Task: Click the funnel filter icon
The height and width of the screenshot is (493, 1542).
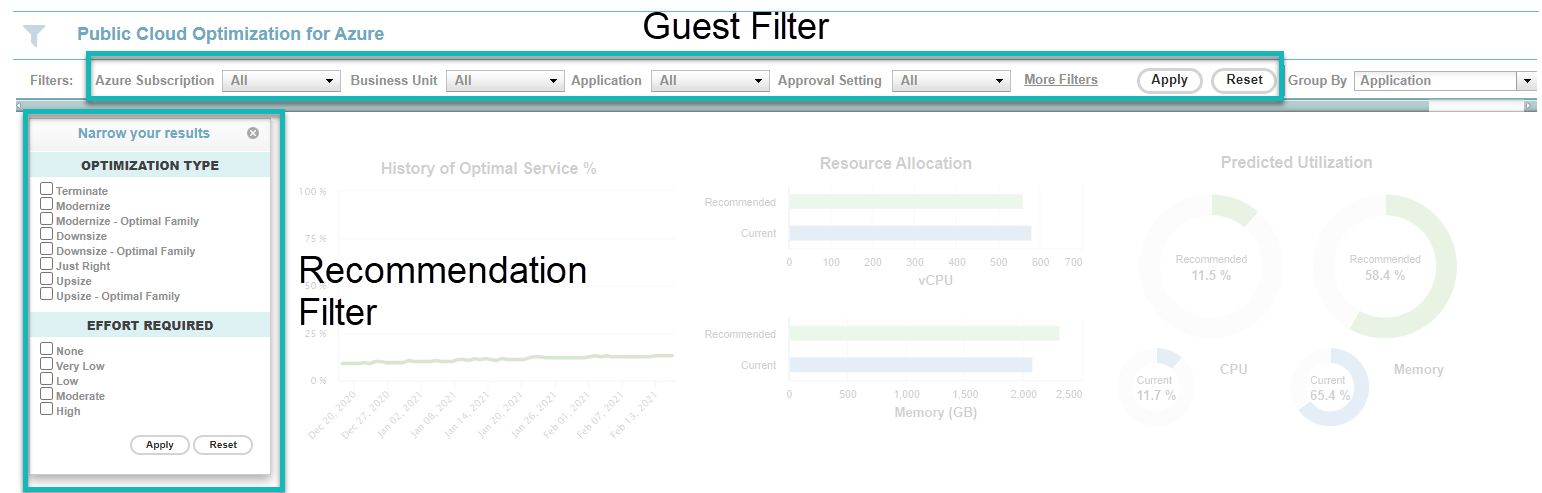Action: click(x=34, y=36)
